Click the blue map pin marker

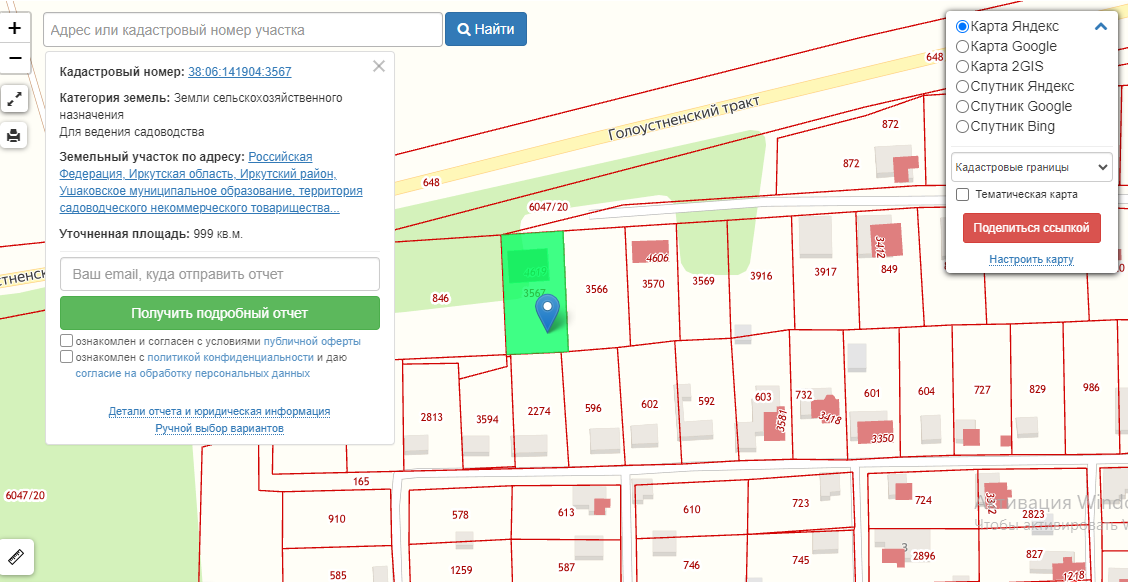coord(547,313)
